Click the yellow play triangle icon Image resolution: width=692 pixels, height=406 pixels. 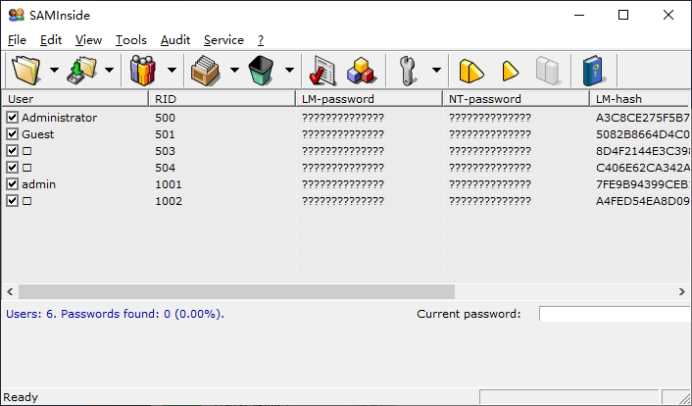tap(510, 71)
